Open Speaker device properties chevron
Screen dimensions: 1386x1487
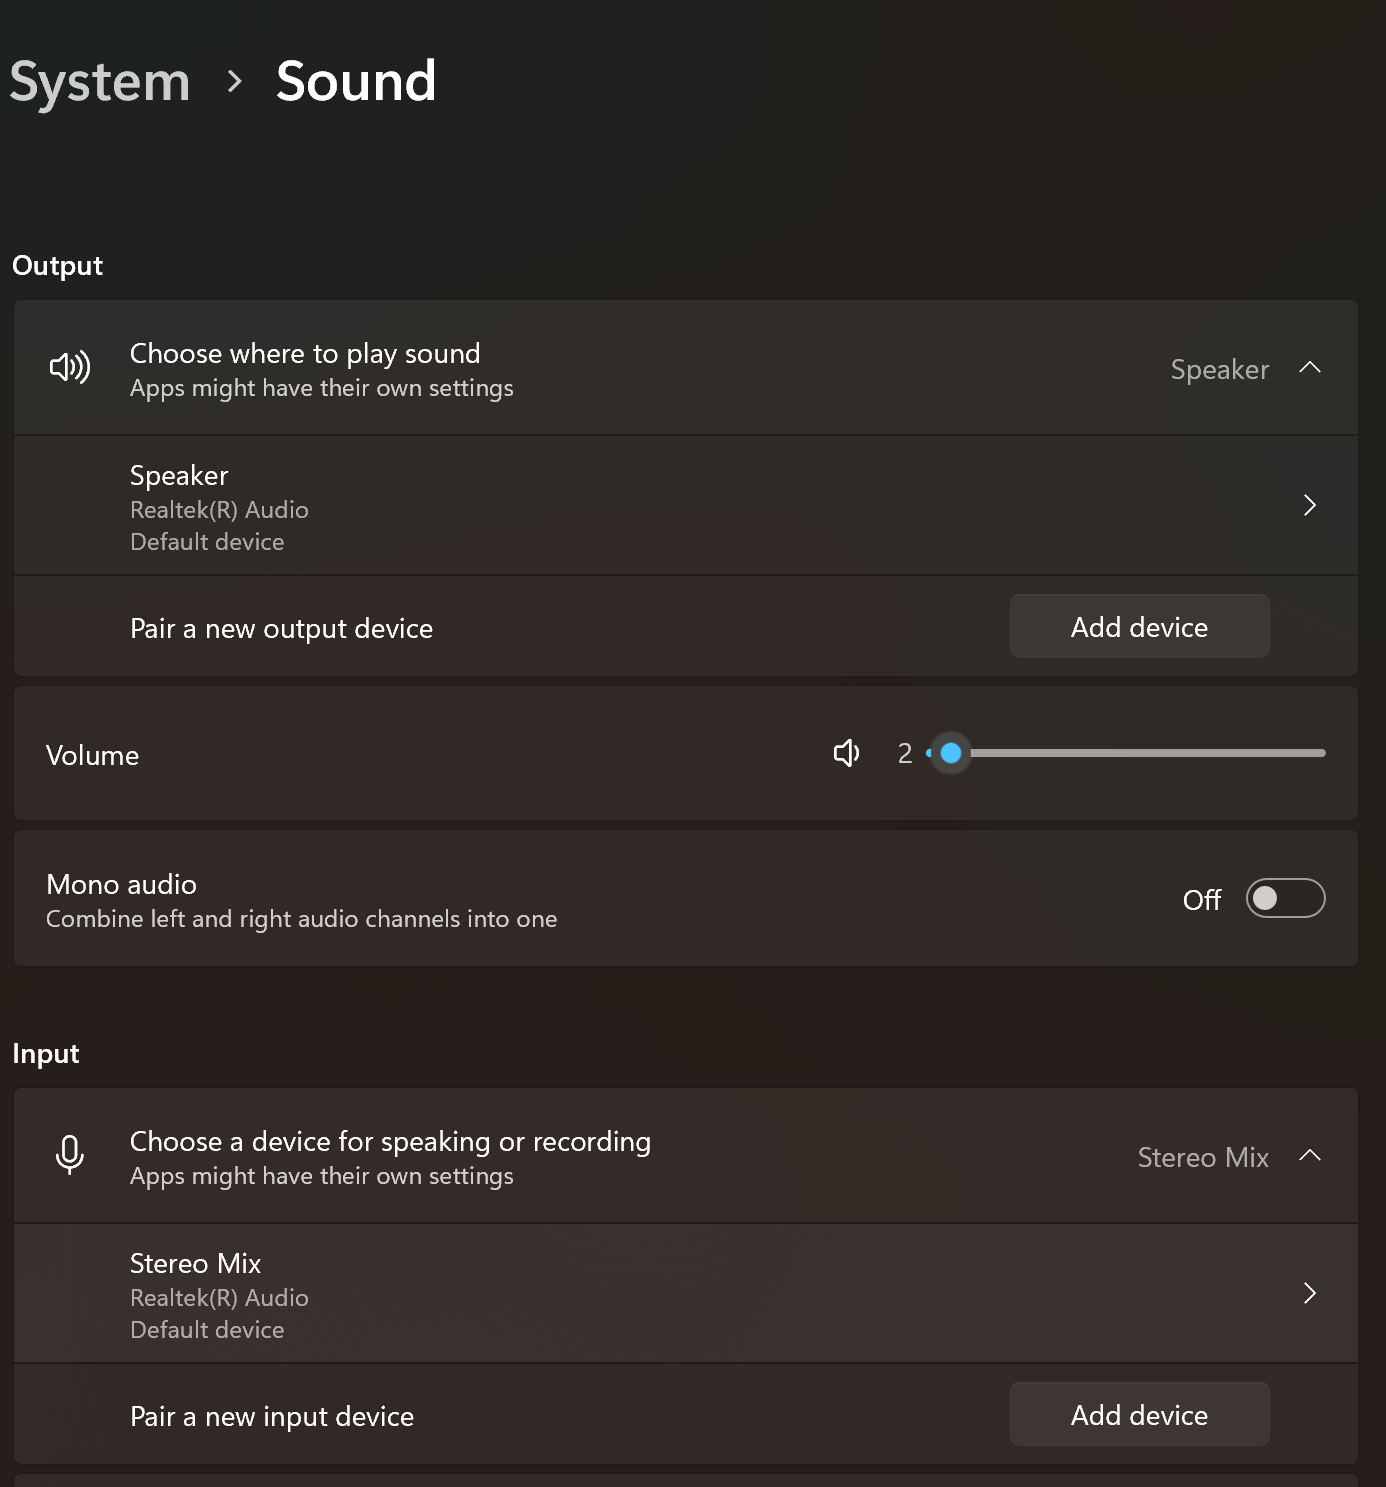(1310, 505)
